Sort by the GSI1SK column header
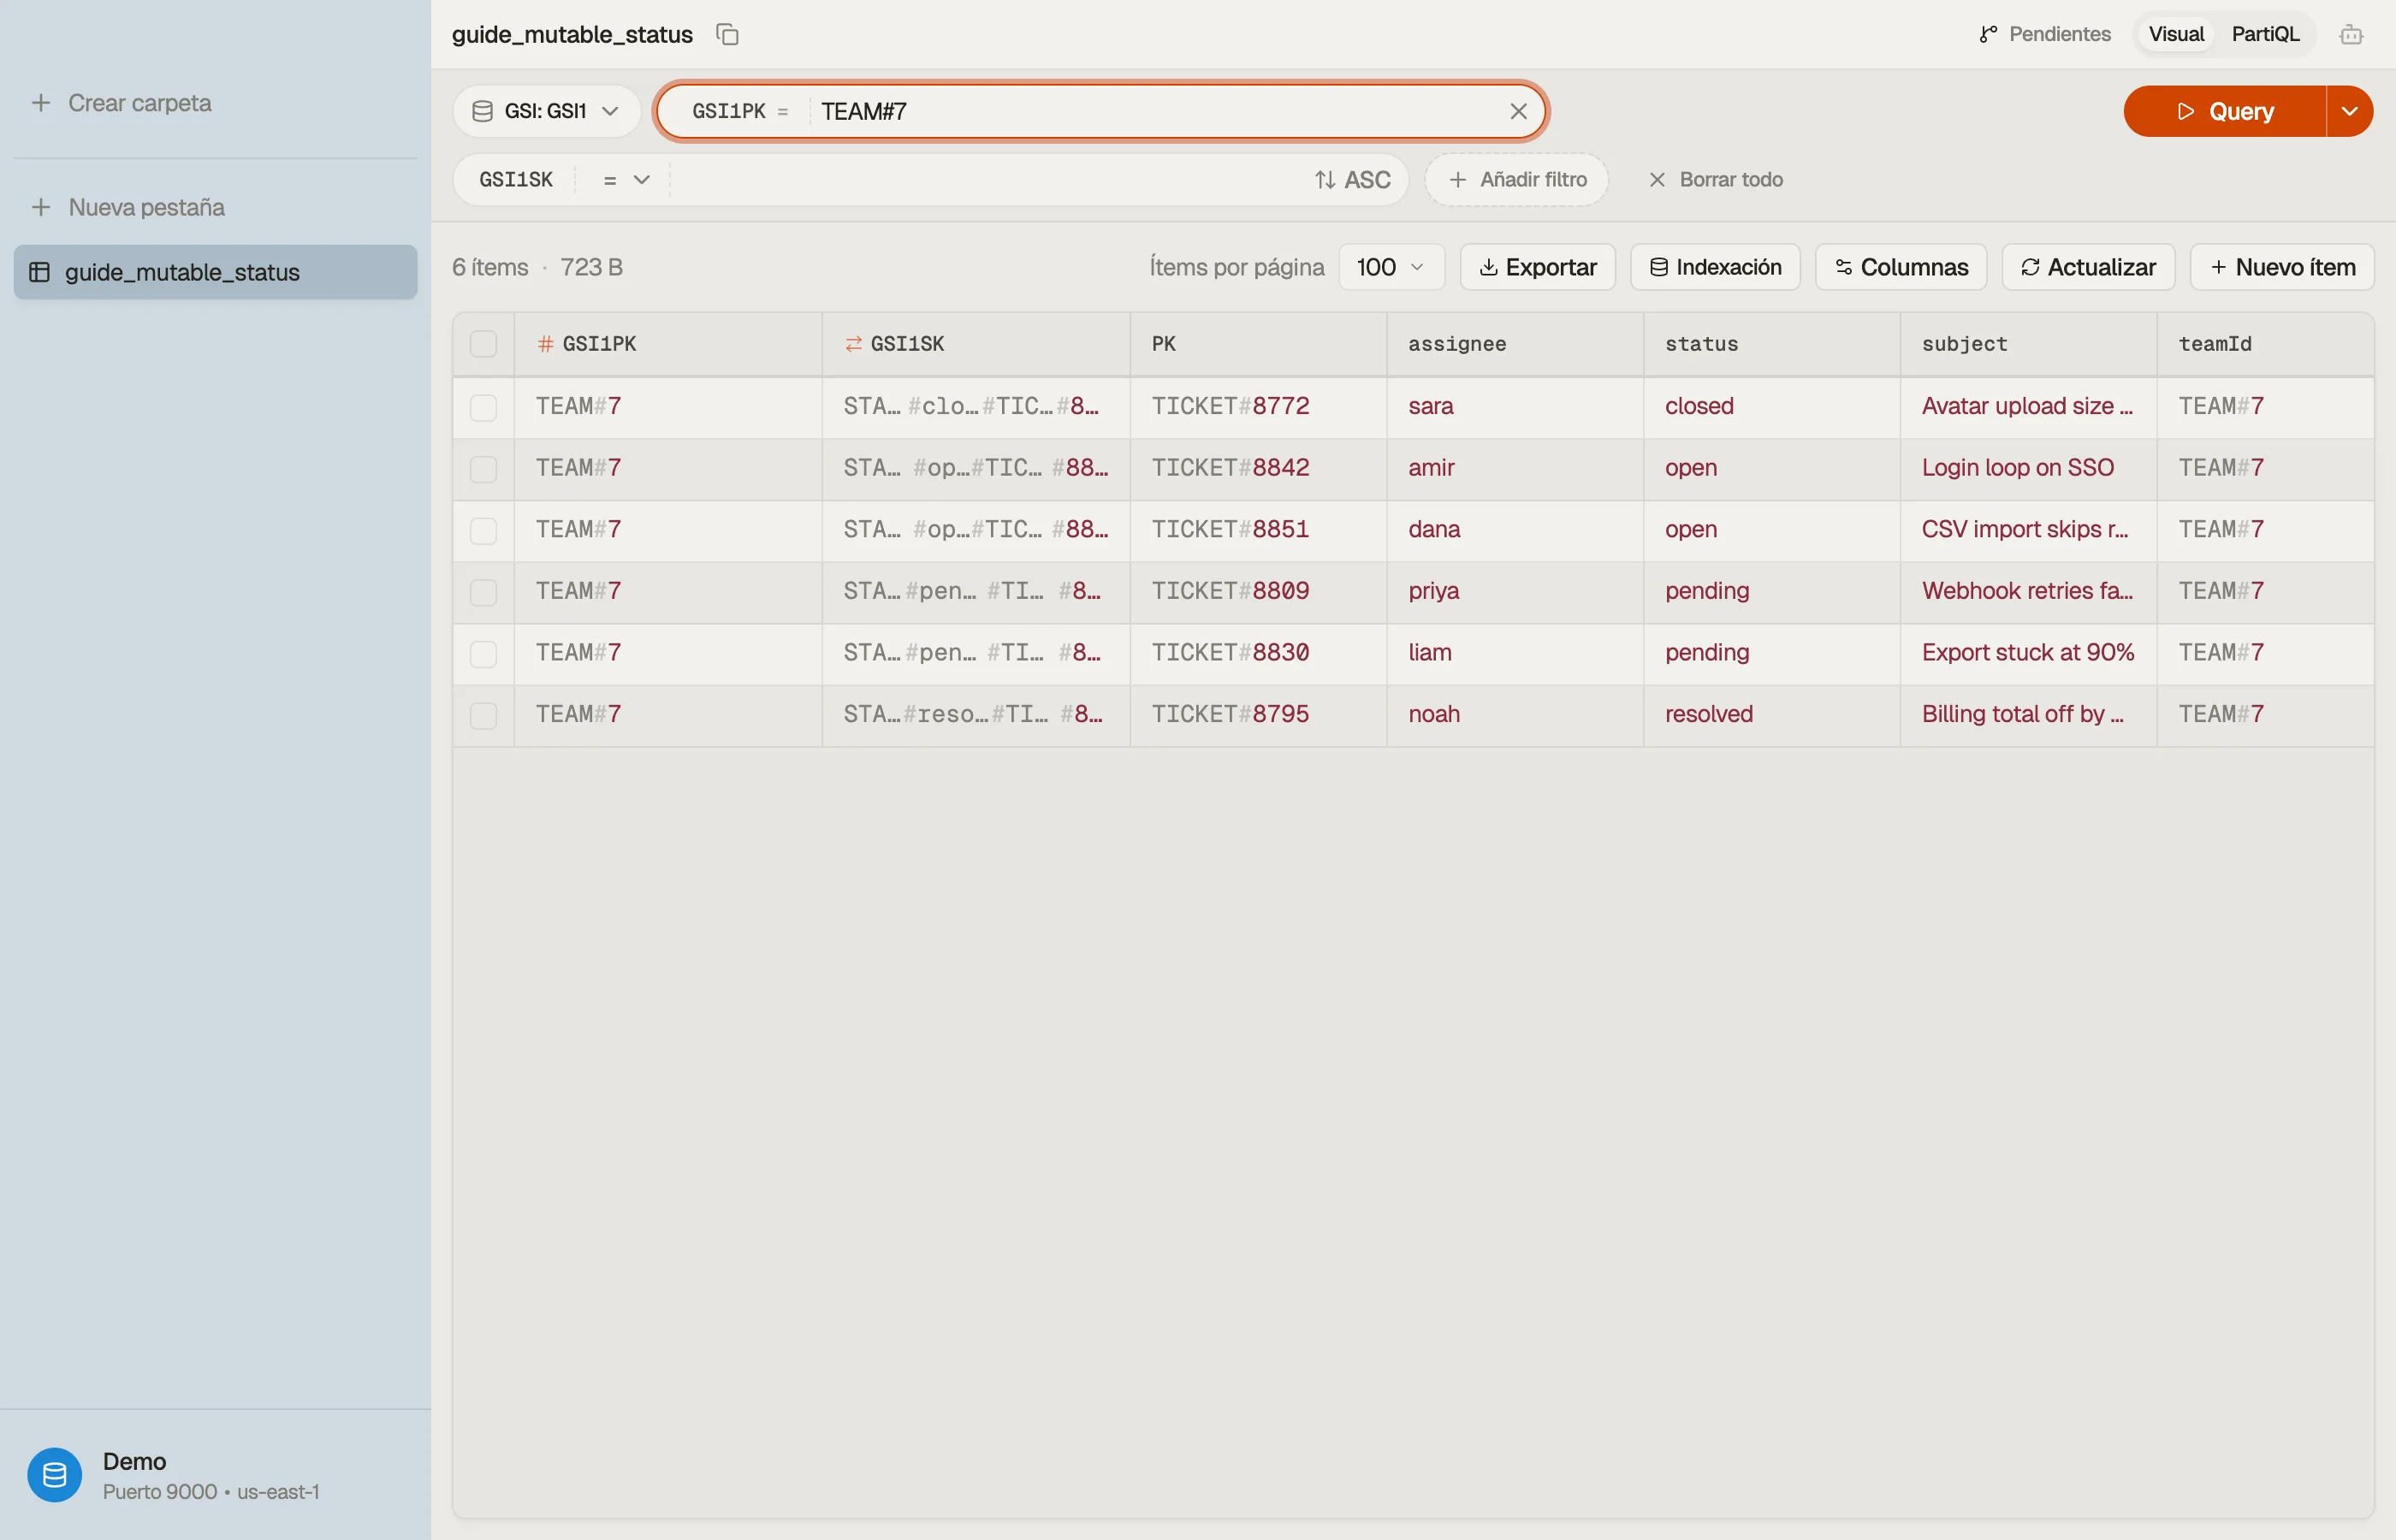Viewport: 2396px width, 1540px height. pos(976,344)
